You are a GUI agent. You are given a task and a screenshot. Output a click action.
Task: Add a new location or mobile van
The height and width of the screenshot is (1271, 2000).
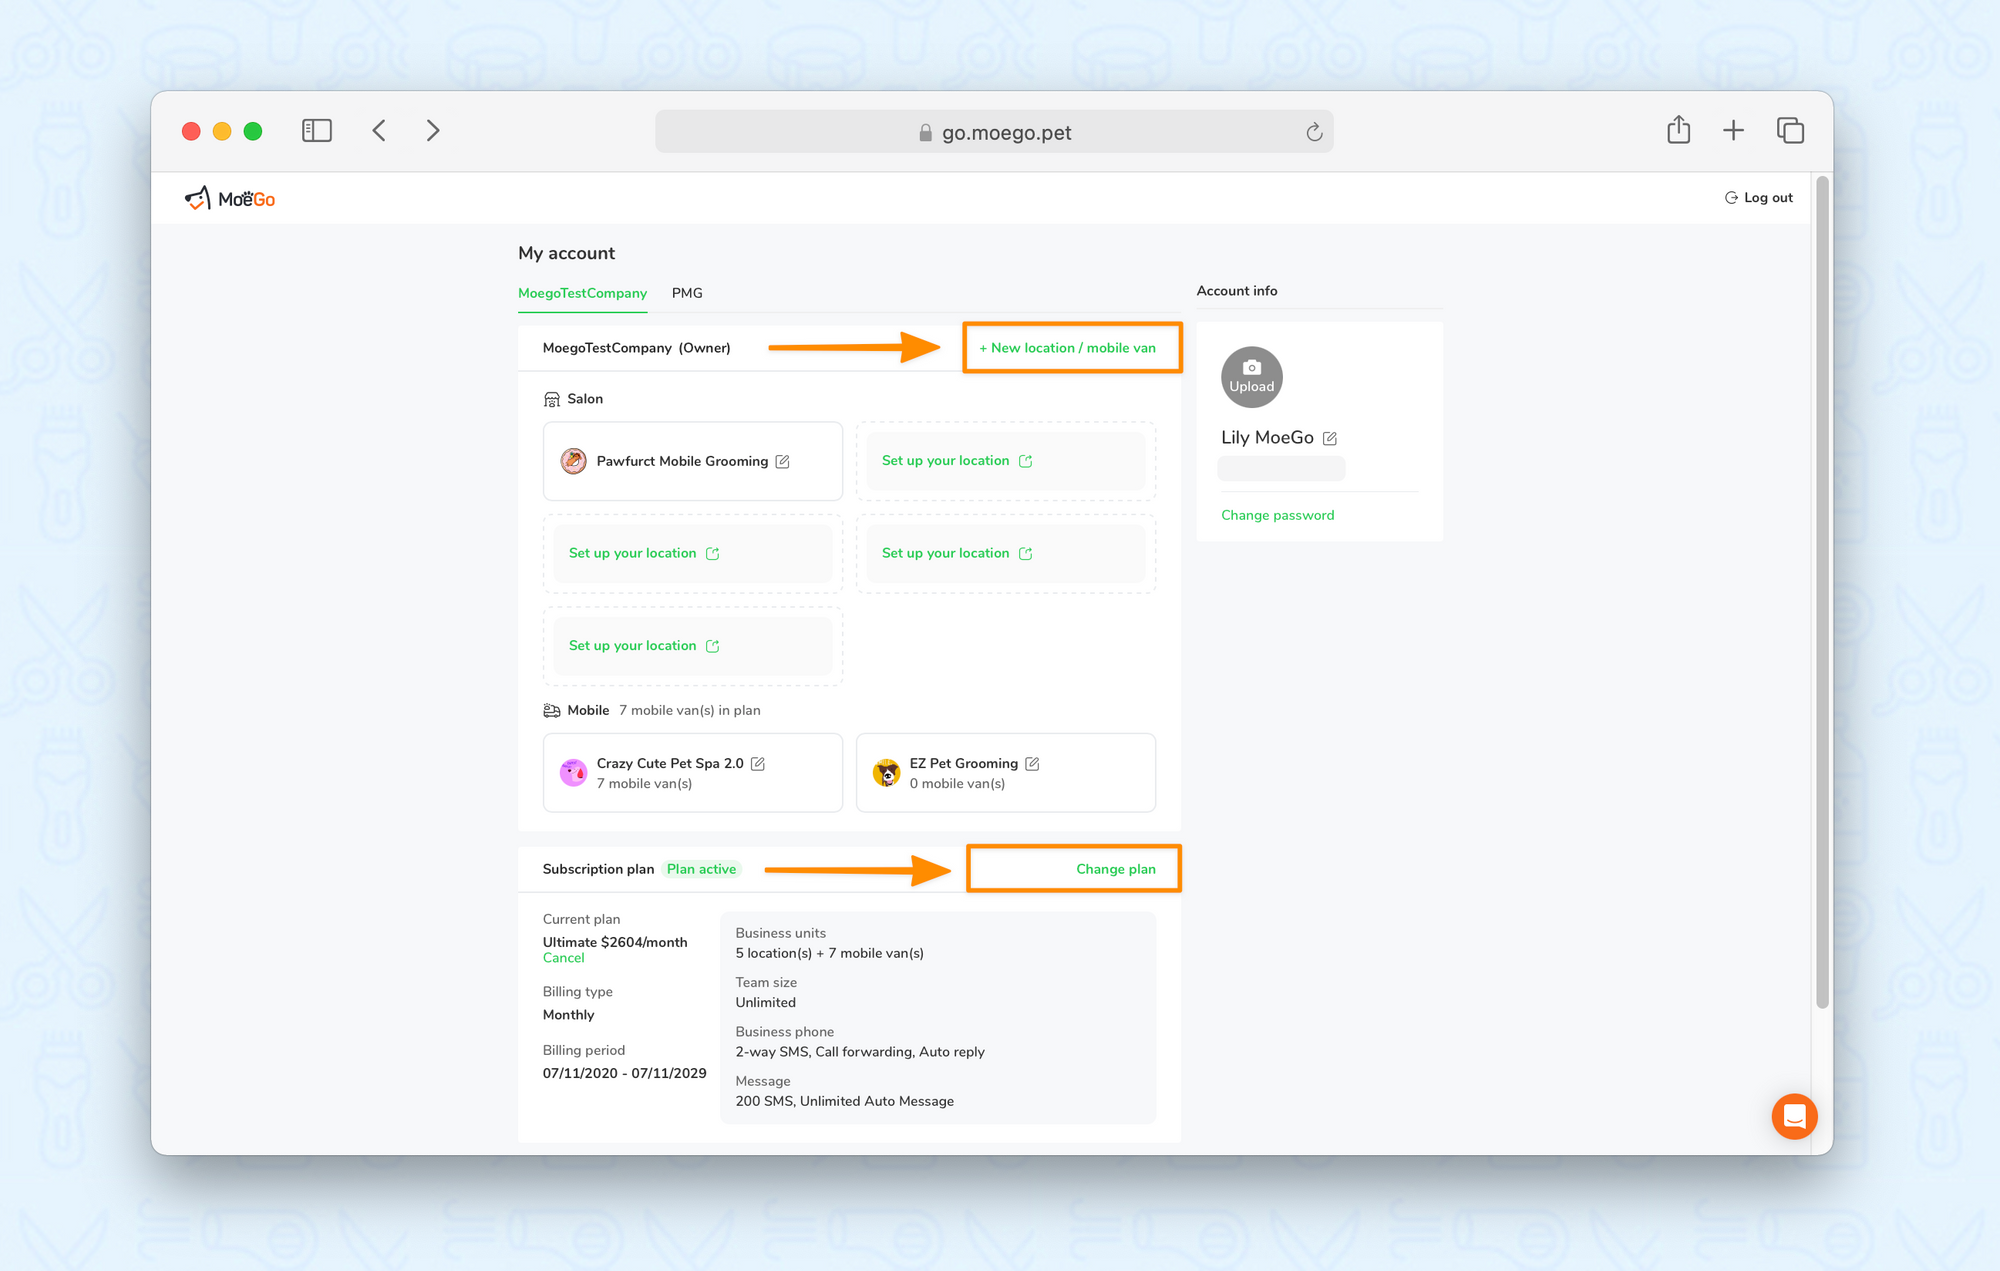(1068, 348)
